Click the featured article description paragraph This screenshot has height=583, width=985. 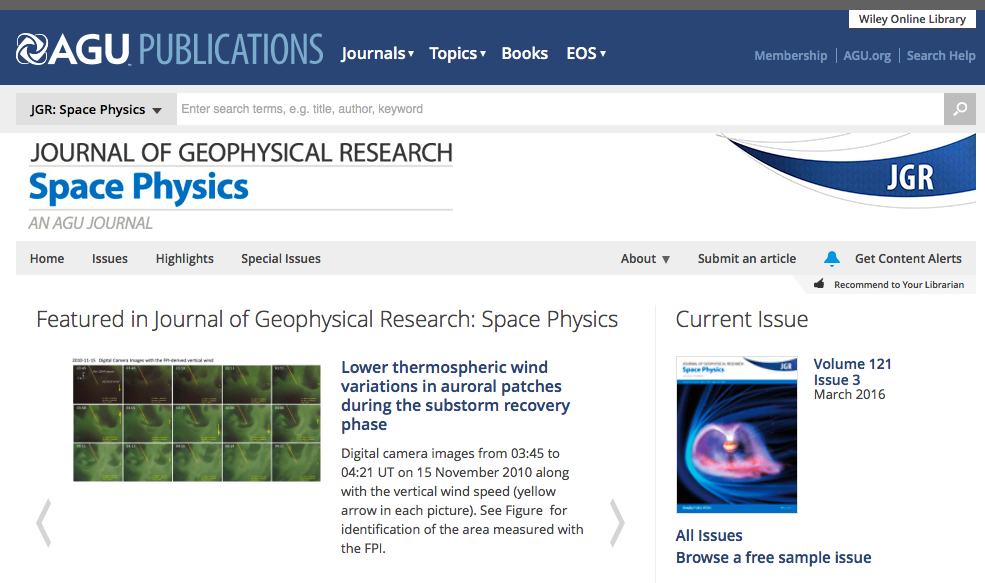[462, 501]
